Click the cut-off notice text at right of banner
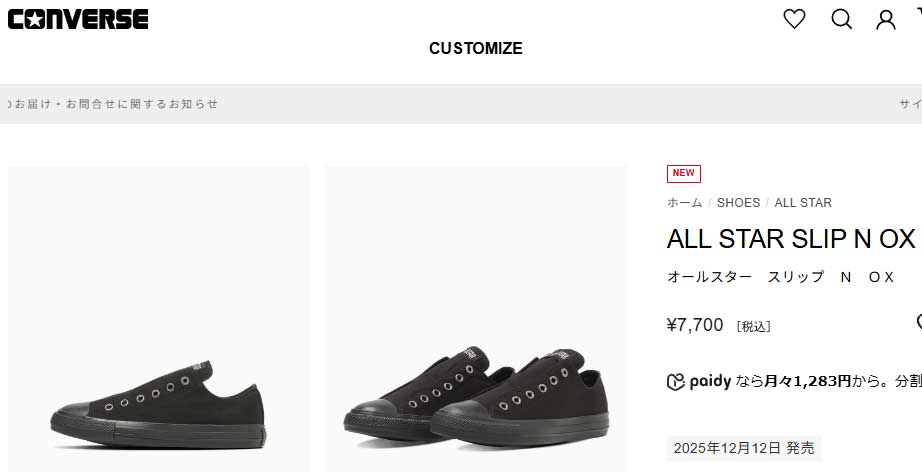 coord(909,104)
